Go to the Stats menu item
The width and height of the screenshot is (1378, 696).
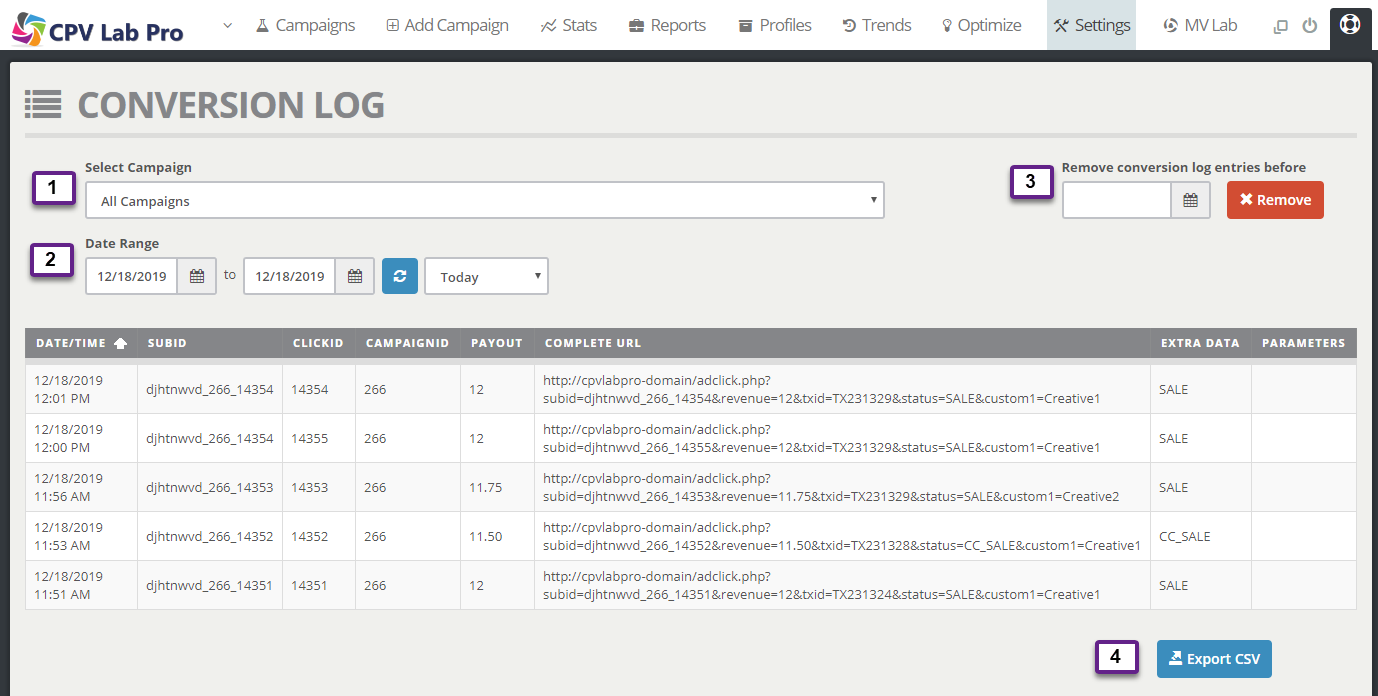[x=568, y=26]
